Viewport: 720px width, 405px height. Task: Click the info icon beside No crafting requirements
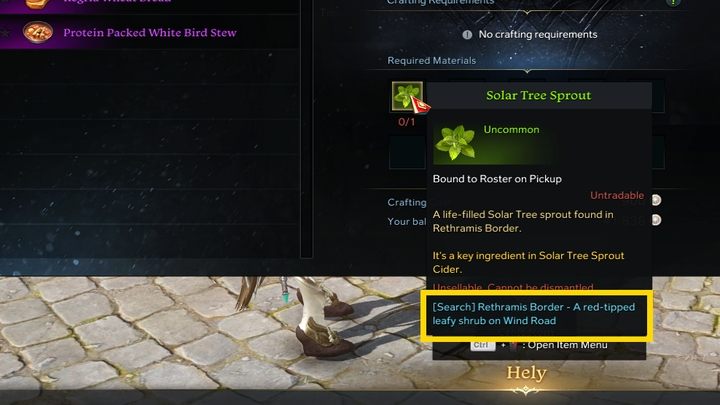tap(467, 34)
